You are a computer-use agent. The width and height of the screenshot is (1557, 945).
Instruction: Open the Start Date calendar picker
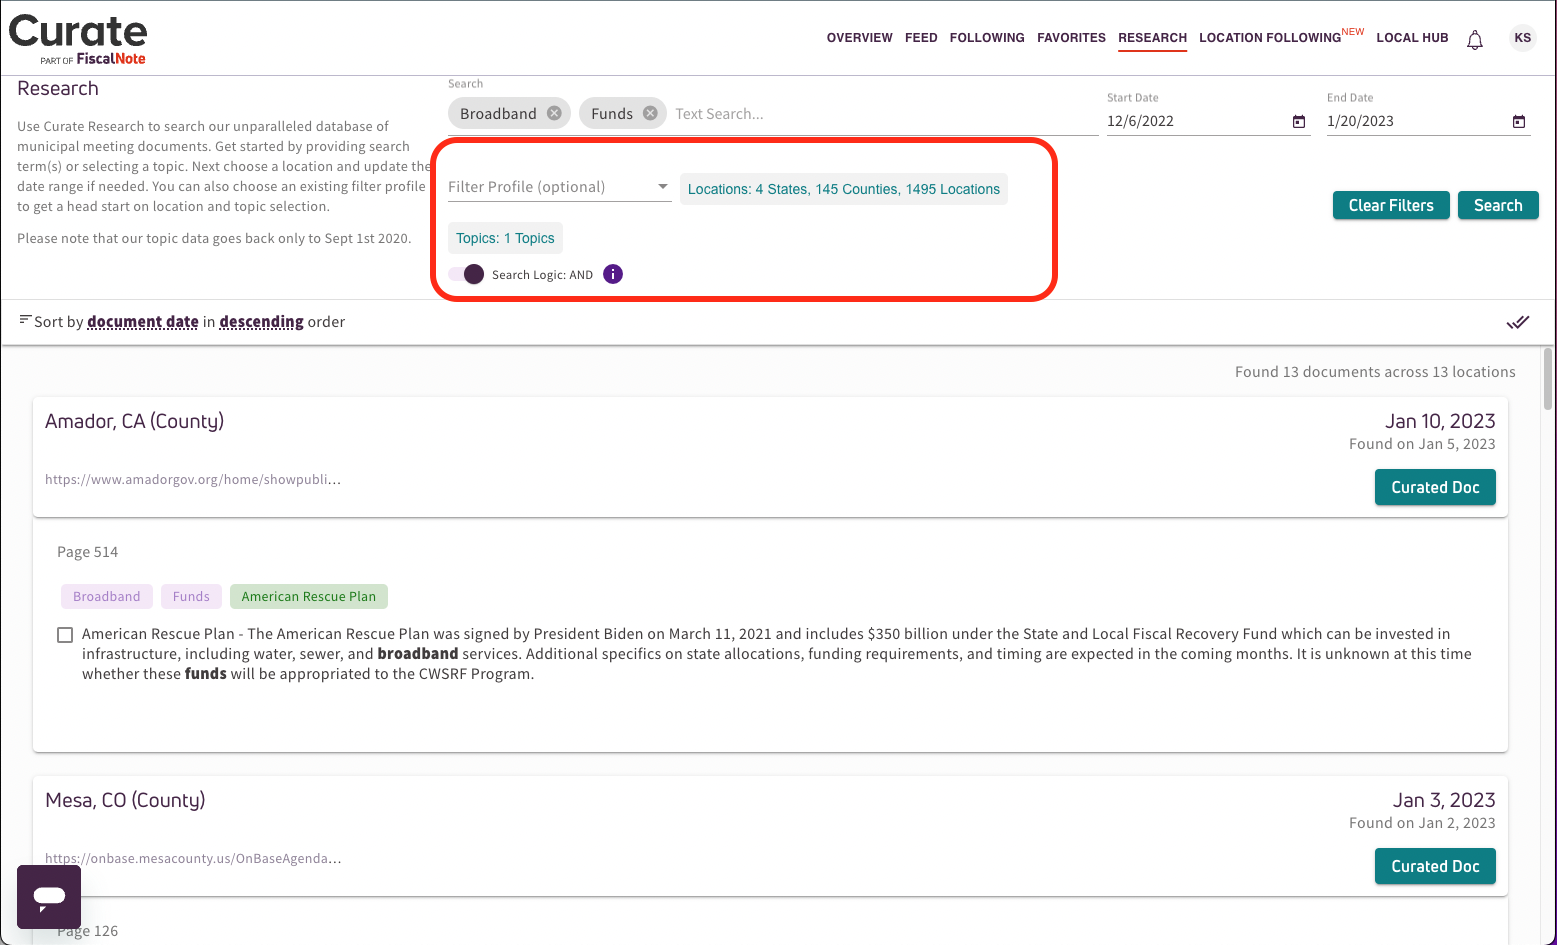tap(1299, 122)
